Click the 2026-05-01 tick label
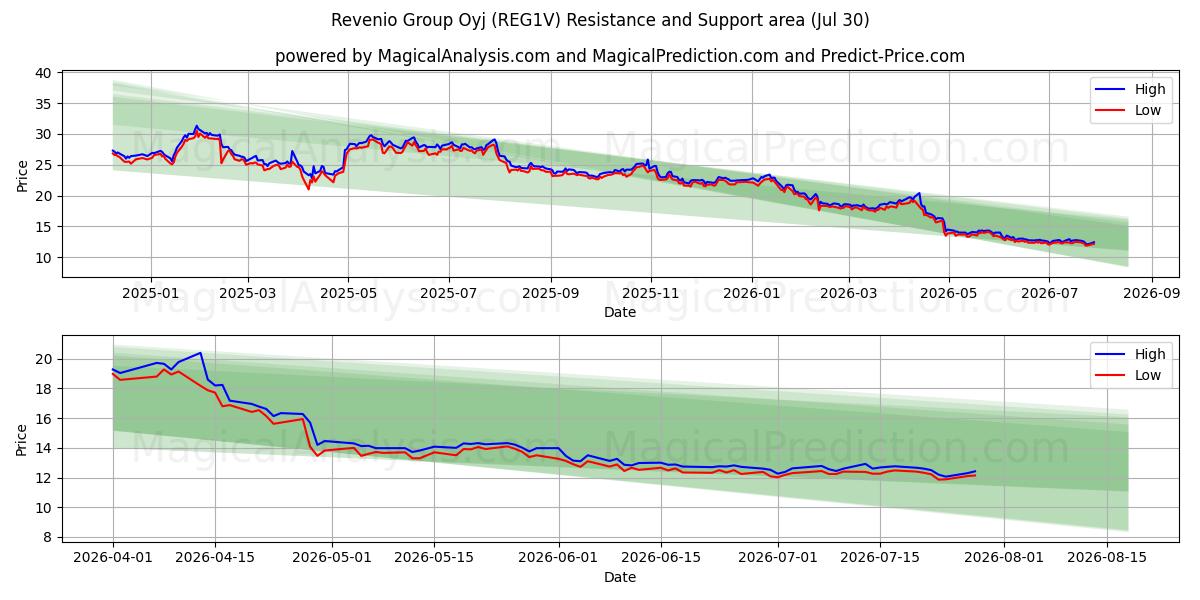The width and height of the screenshot is (1200, 600). coord(332,560)
